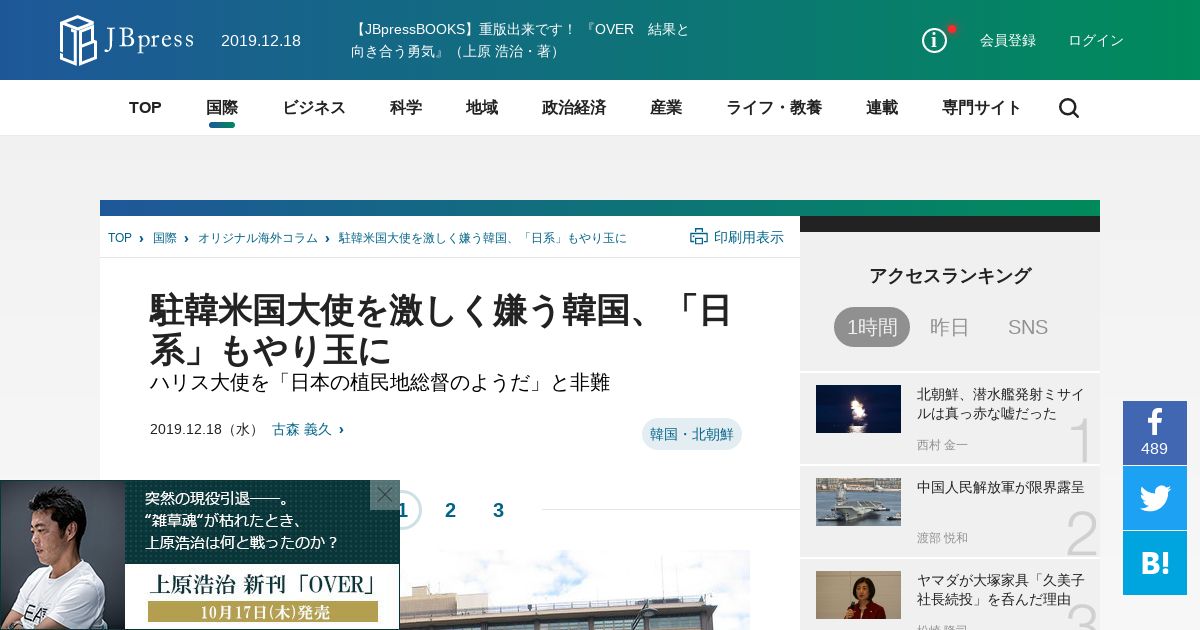Open 会員登録 registration link
The width and height of the screenshot is (1200, 630).
[1008, 40]
